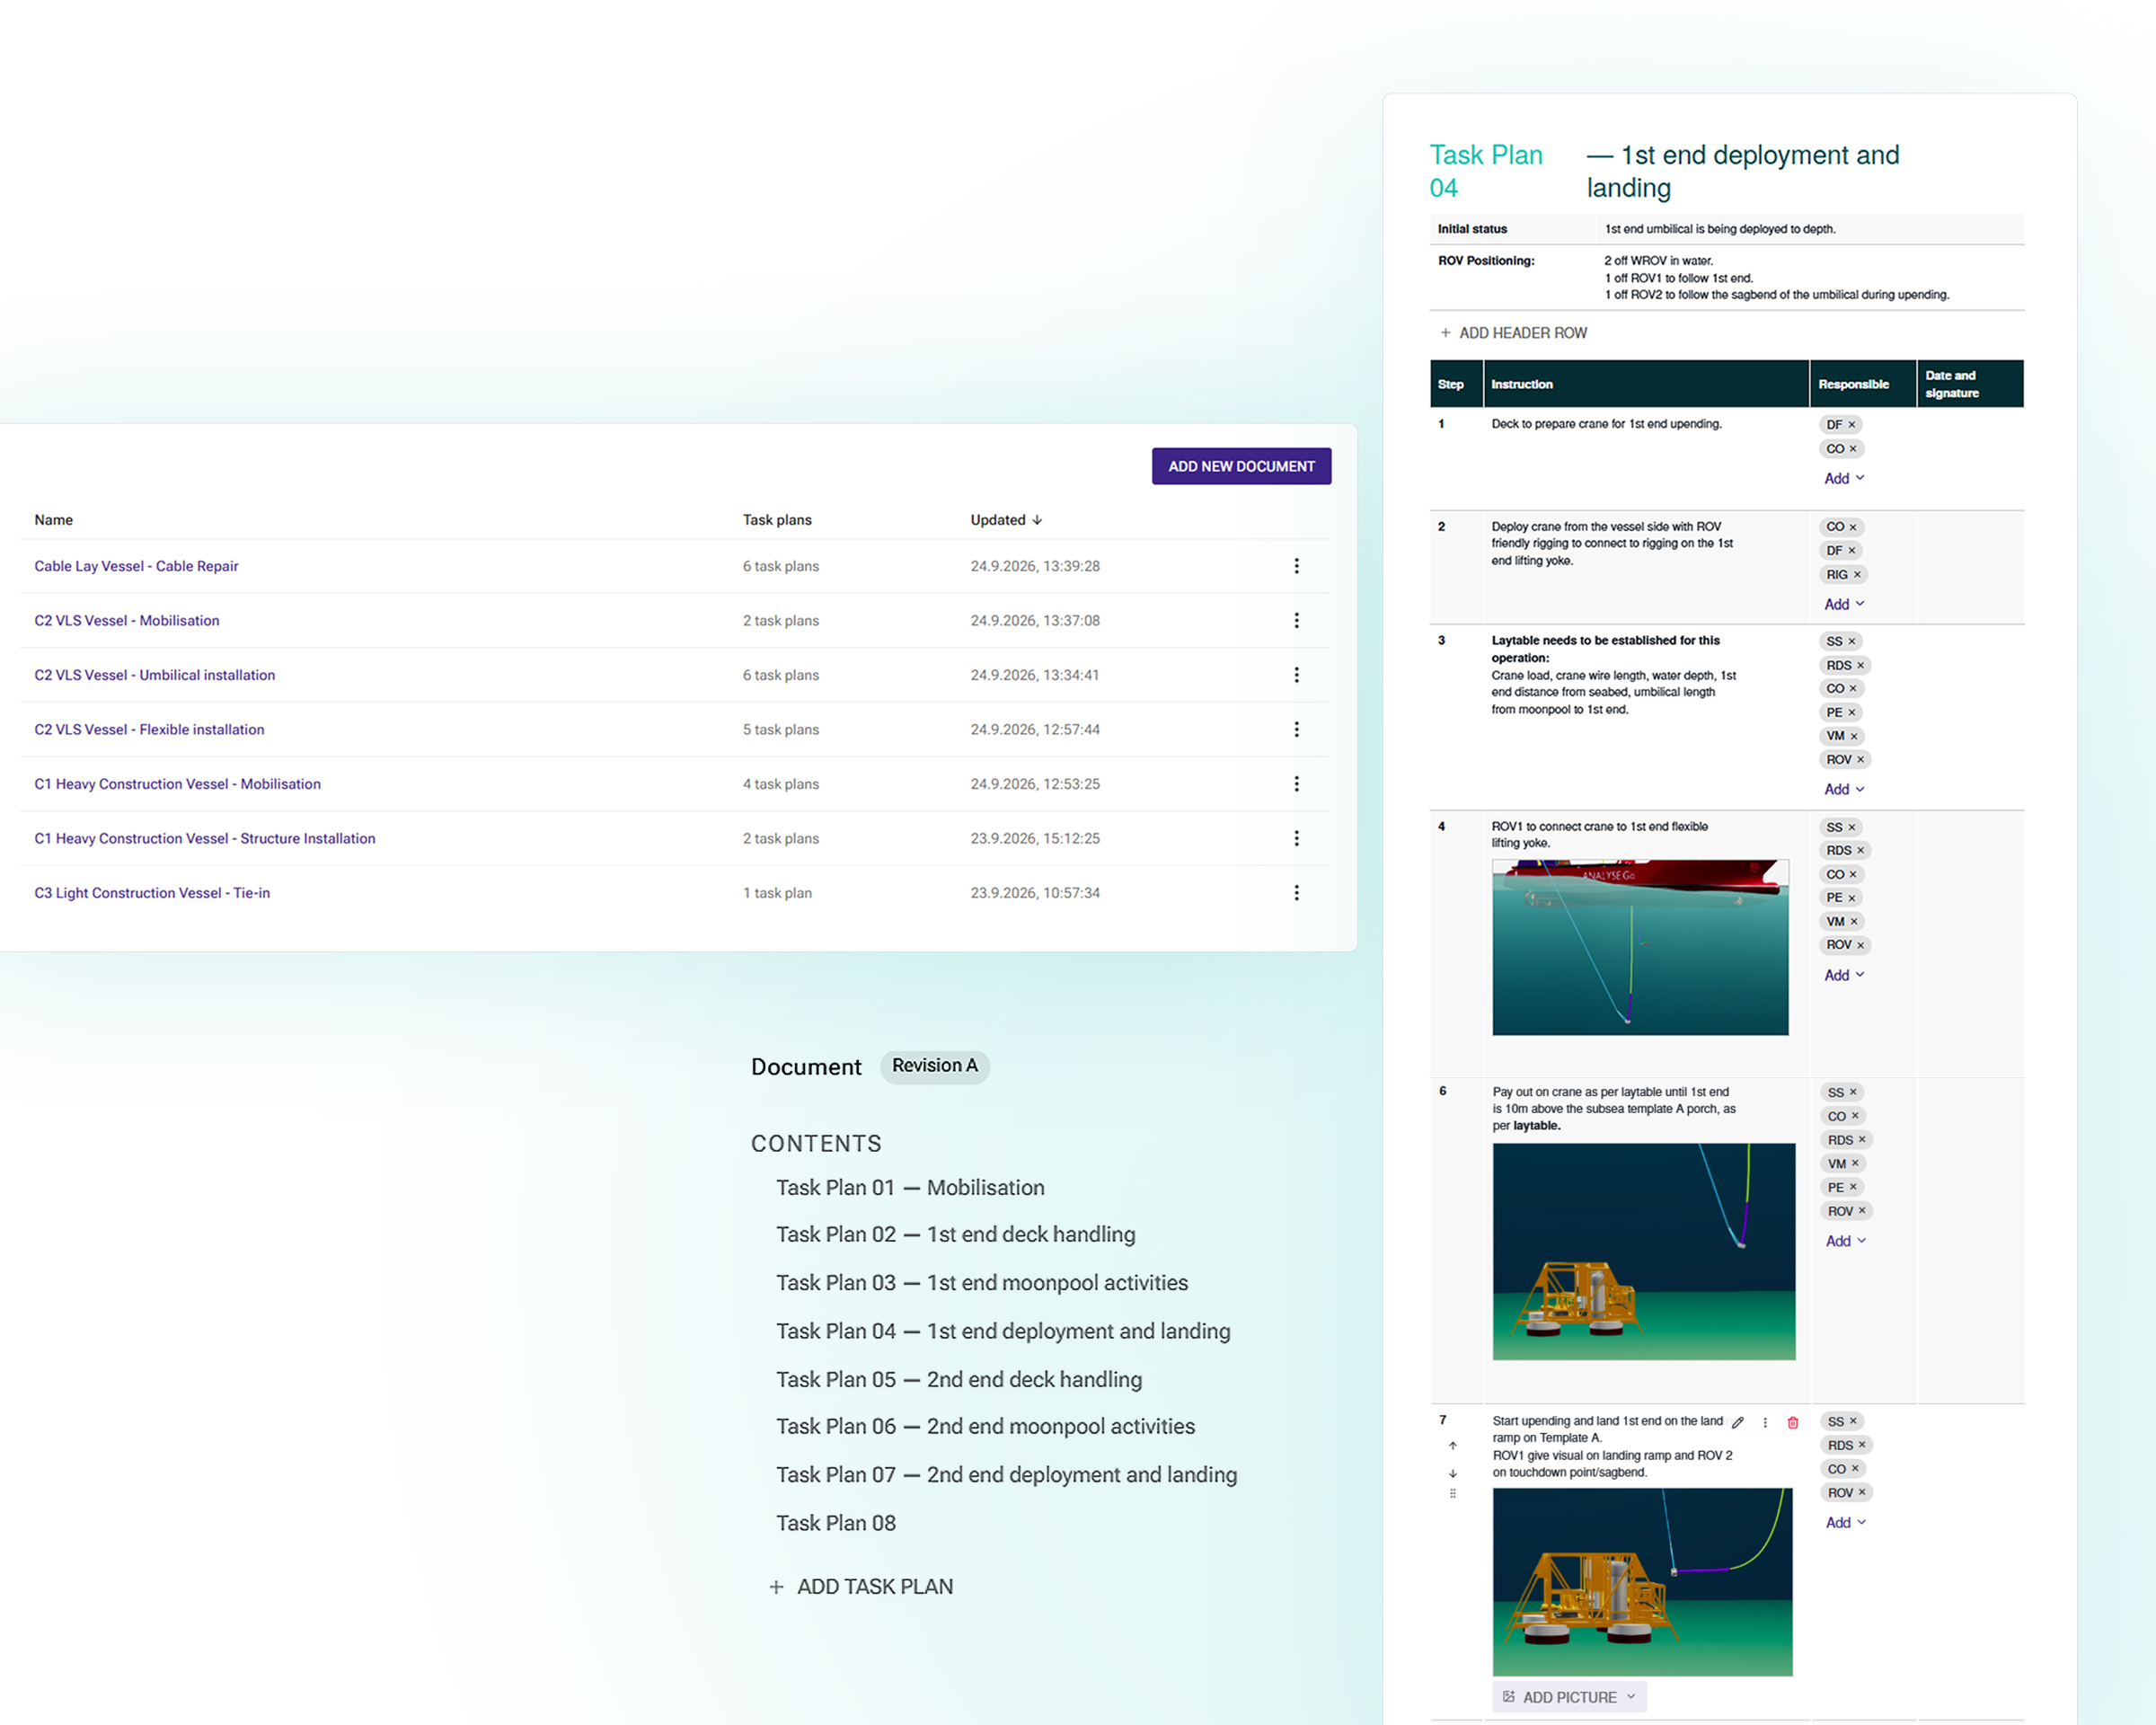
Task: Remove the RDS tag from step 6
Action: click(1862, 1140)
